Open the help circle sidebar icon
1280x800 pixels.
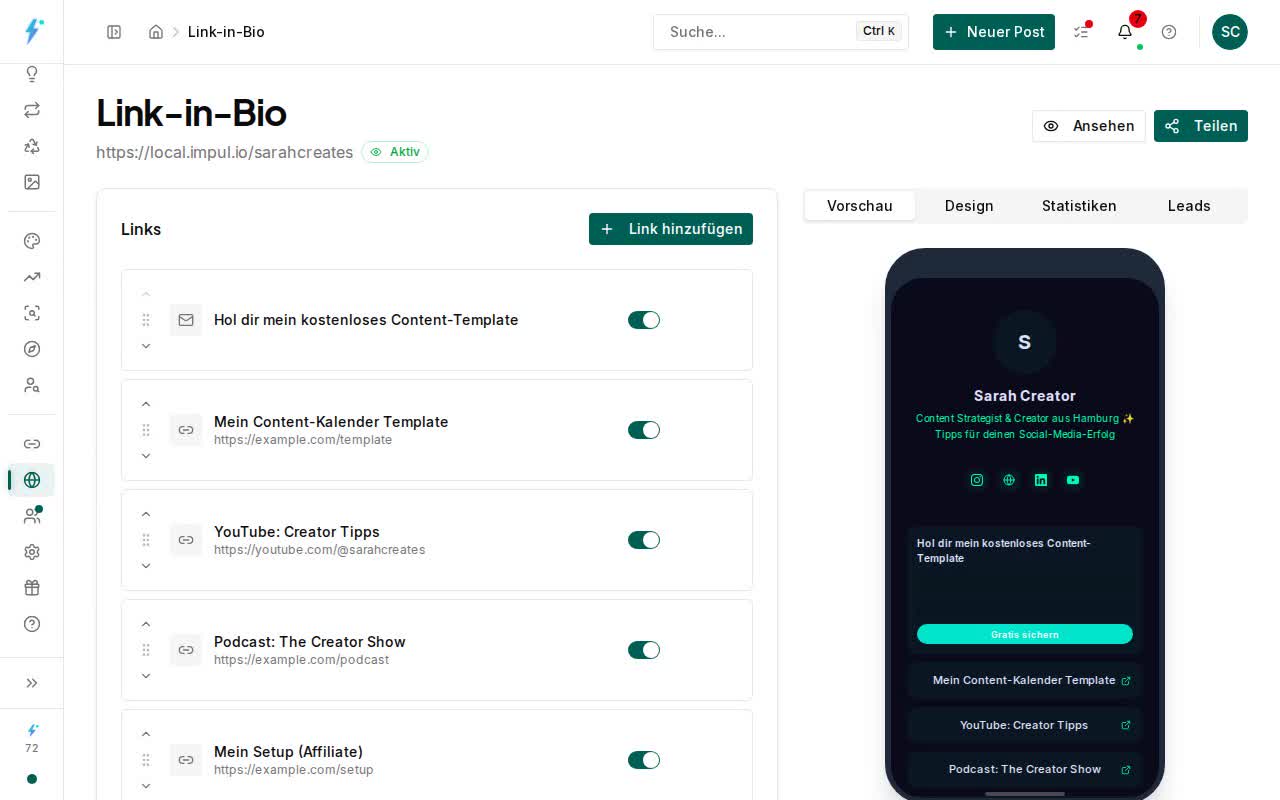[32, 624]
